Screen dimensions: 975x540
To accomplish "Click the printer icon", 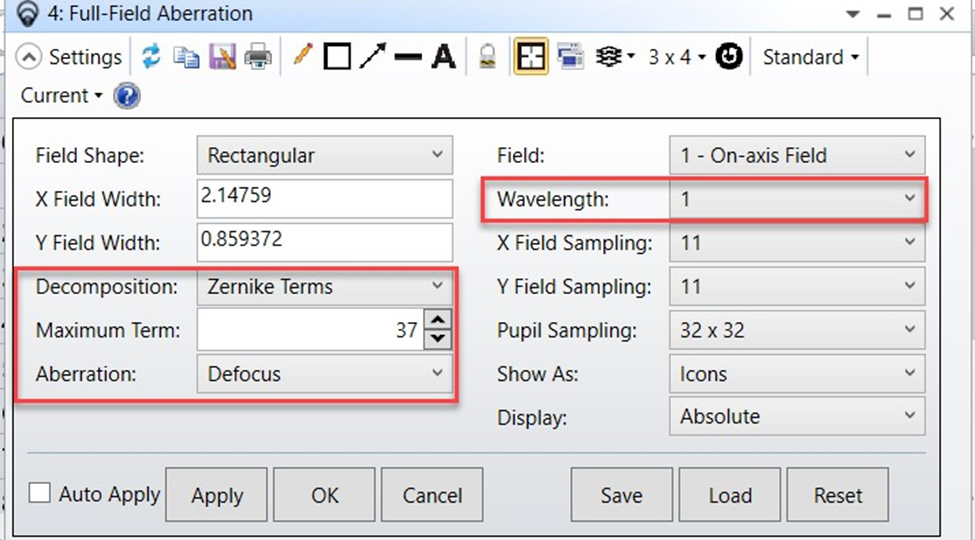I will 258,57.
